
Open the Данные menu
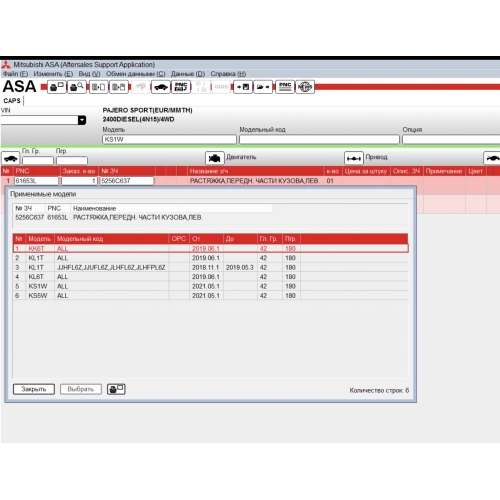(188, 74)
